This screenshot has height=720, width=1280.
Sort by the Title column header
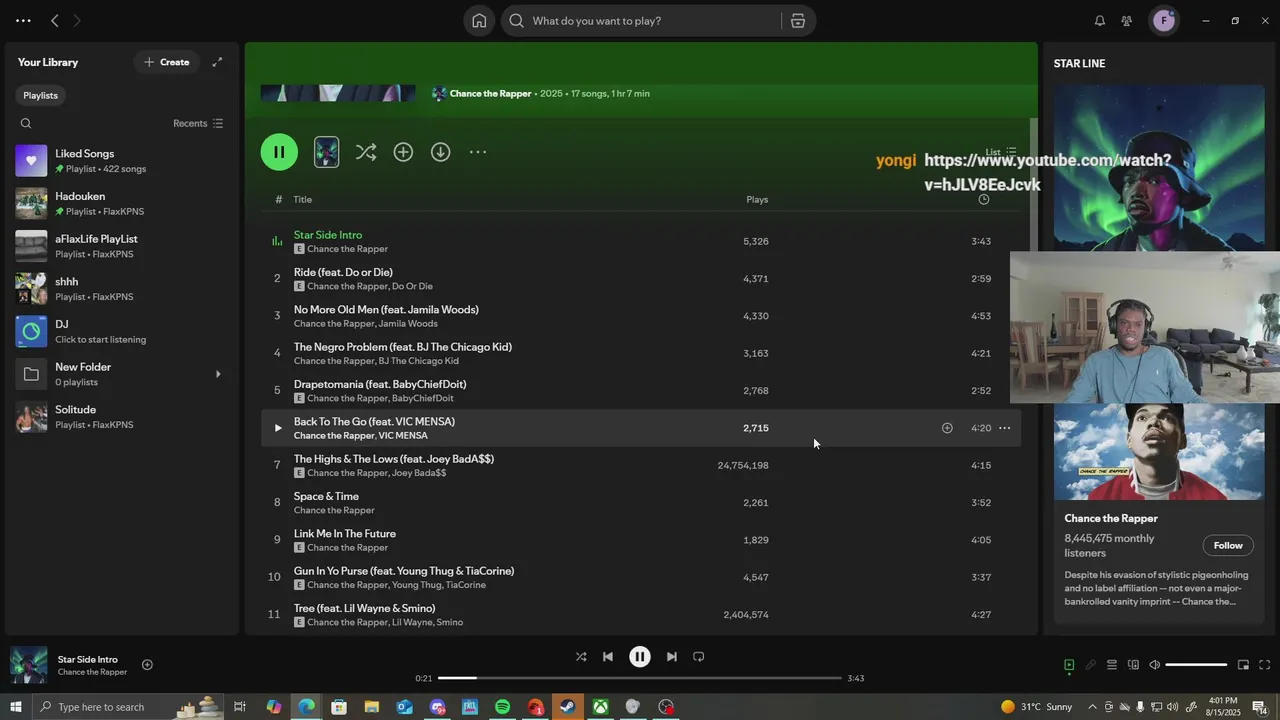point(303,200)
